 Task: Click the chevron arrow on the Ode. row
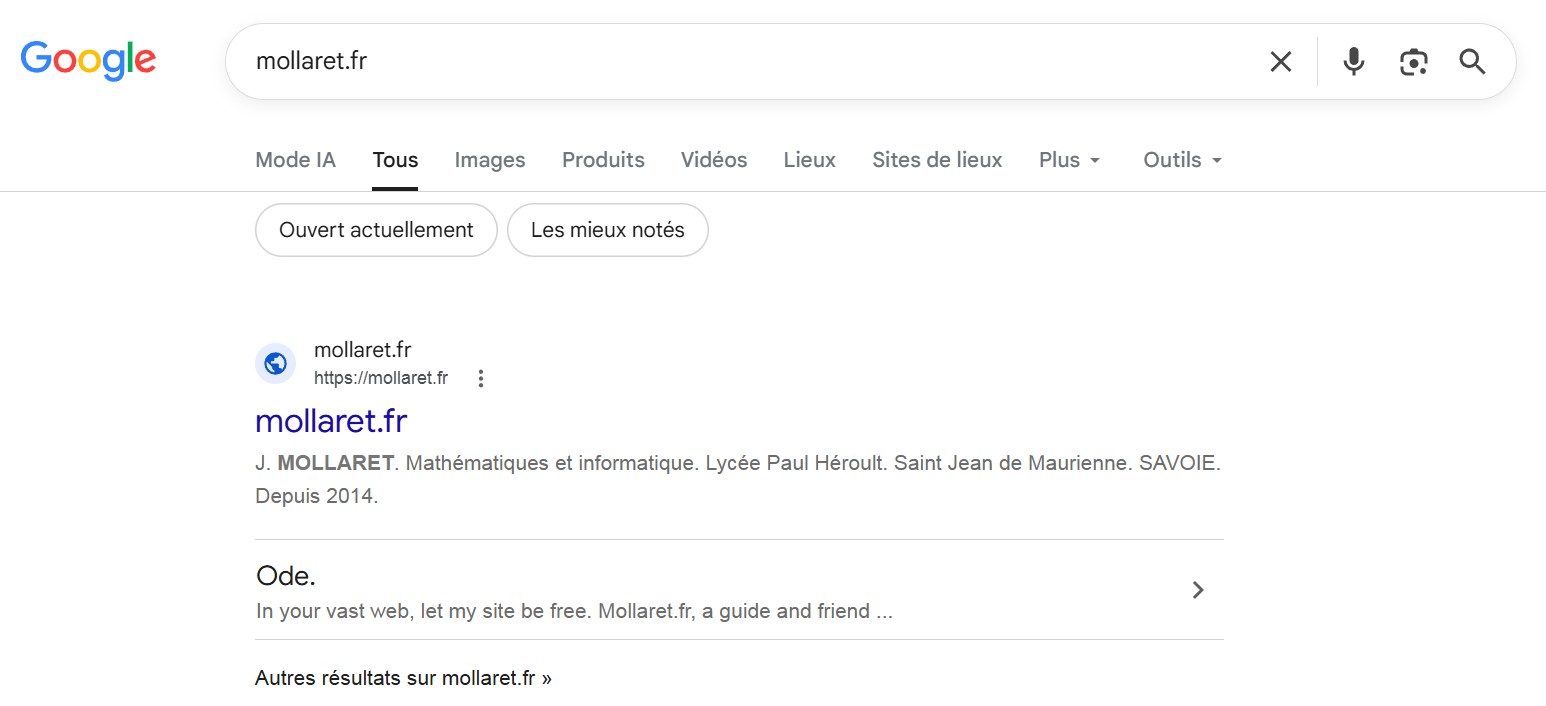click(x=1198, y=590)
